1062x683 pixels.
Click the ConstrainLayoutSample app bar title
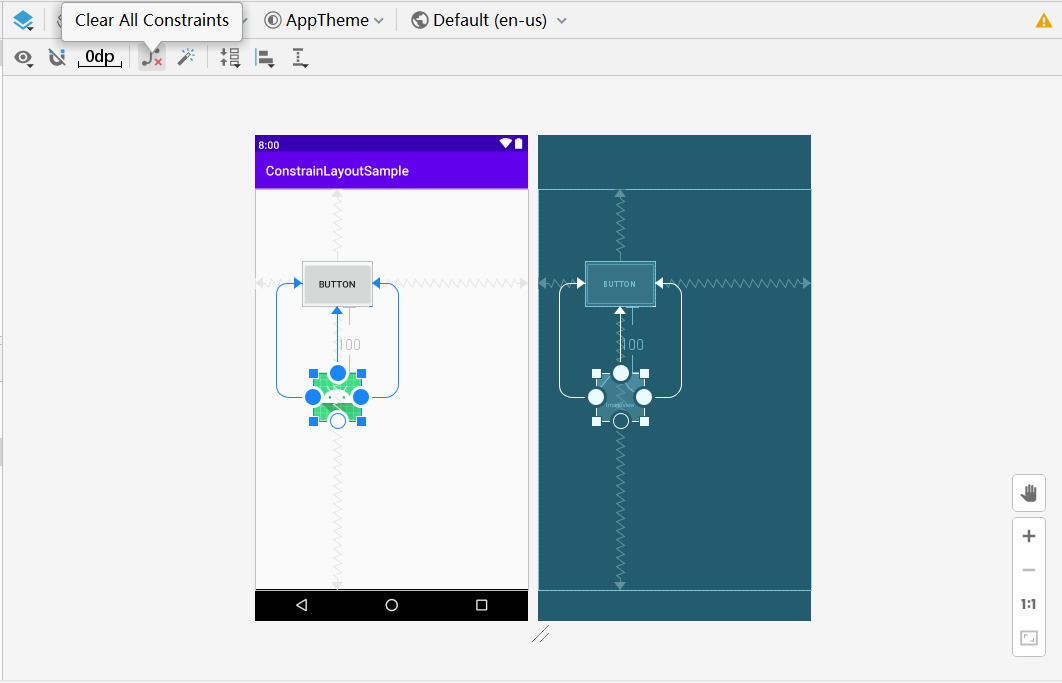[337, 171]
